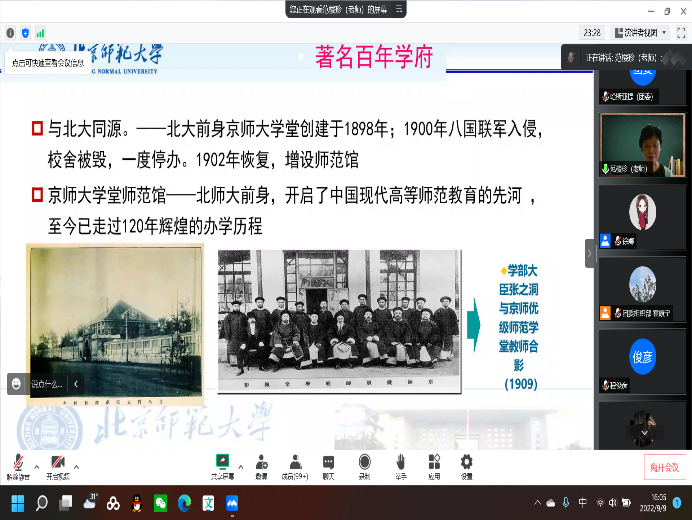Turn on the camera video
The height and width of the screenshot is (520, 692).
click(58, 463)
